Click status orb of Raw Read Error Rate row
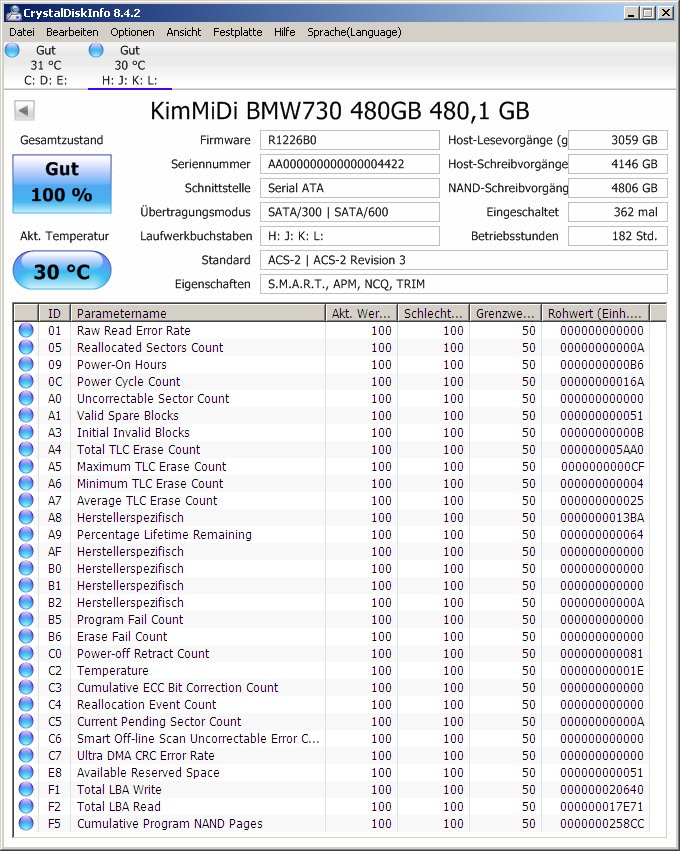The height and width of the screenshot is (851, 680). (x=26, y=330)
